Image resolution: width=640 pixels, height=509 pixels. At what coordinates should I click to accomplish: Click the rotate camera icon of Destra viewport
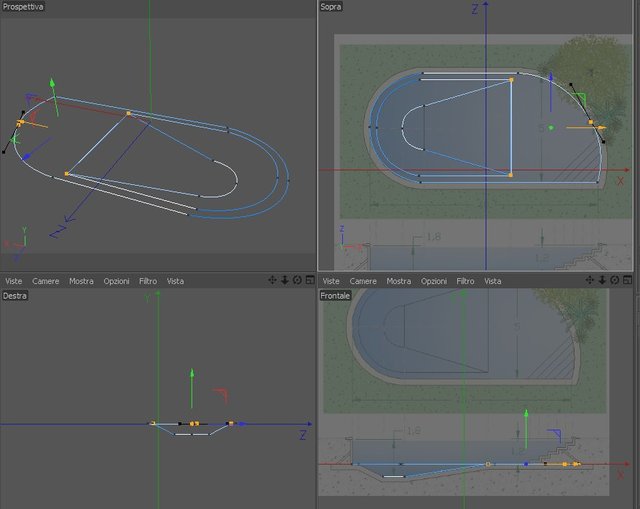coord(298,280)
